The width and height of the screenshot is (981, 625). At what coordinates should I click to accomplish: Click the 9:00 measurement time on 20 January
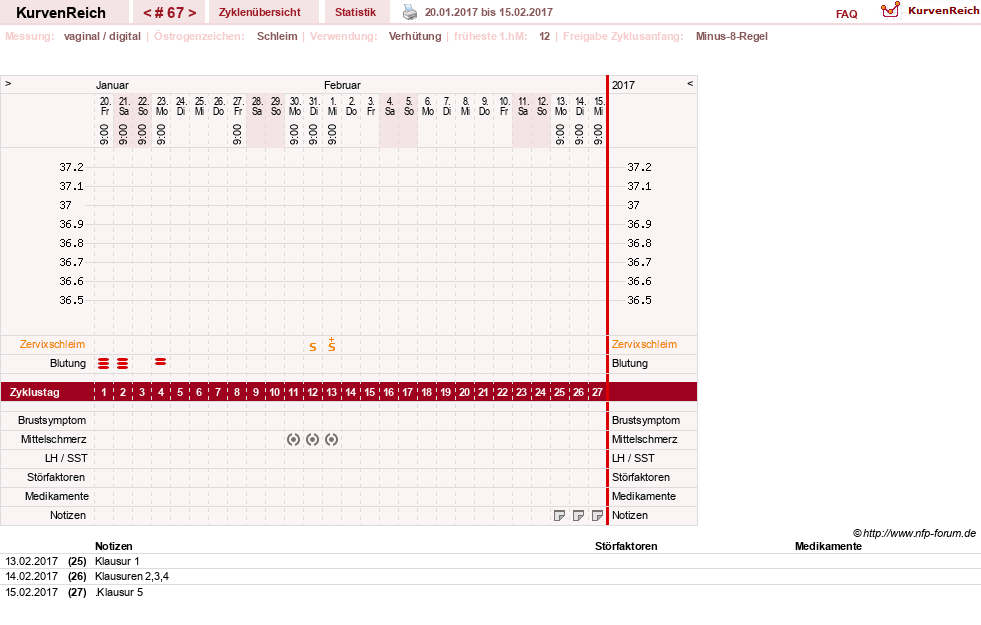(104, 134)
